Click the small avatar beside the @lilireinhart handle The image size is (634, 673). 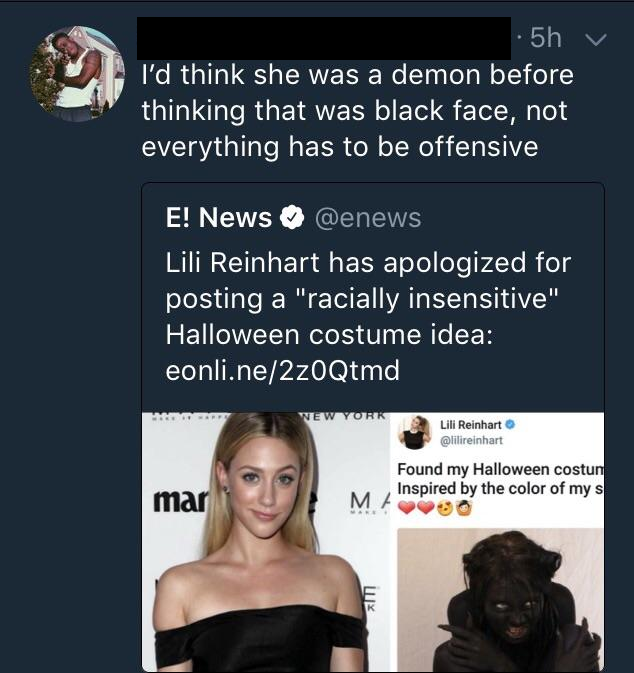(414, 431)
